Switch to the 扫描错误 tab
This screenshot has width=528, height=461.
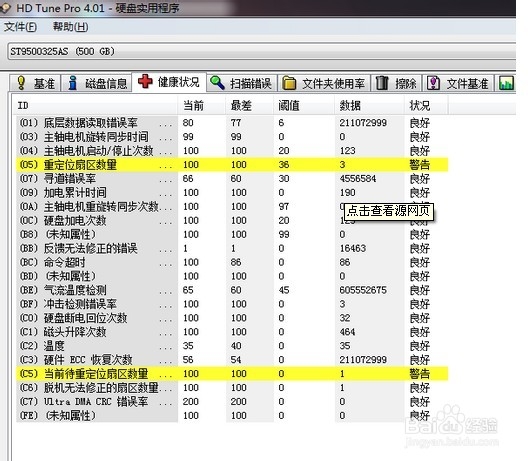[x=242, y=83]
